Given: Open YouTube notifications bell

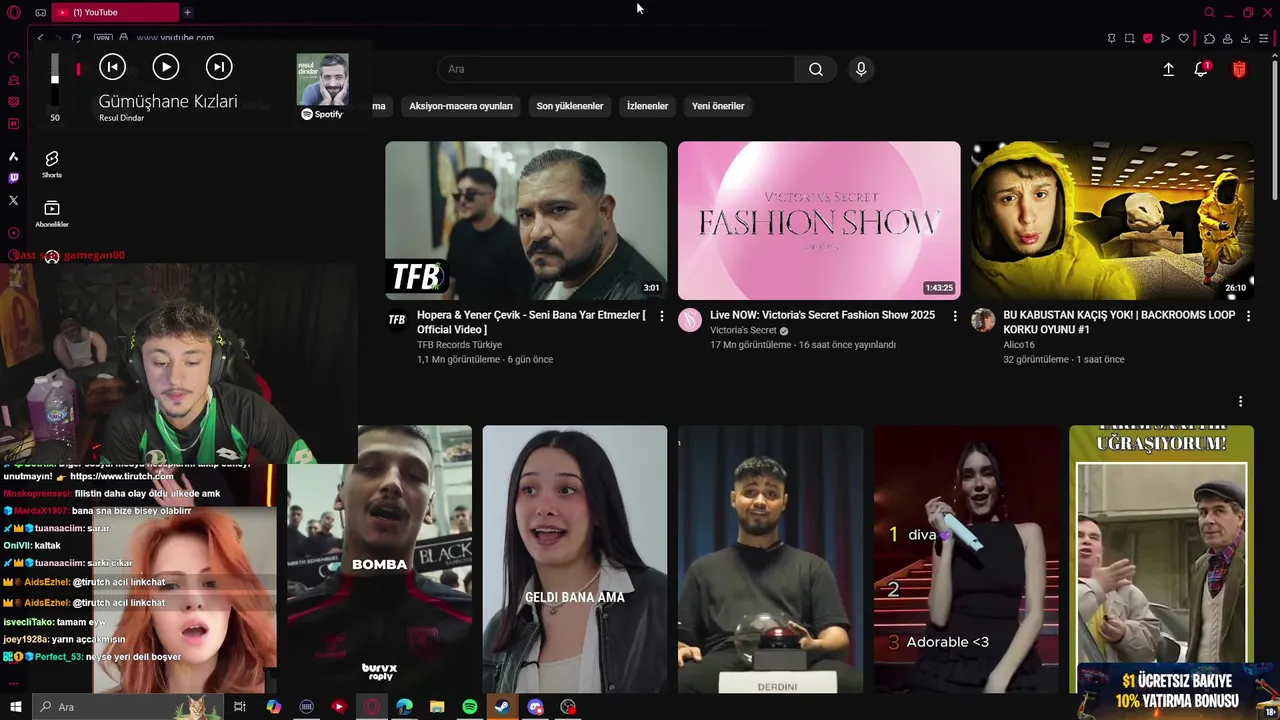Looking at the screenshot, I should [1201, 69].
